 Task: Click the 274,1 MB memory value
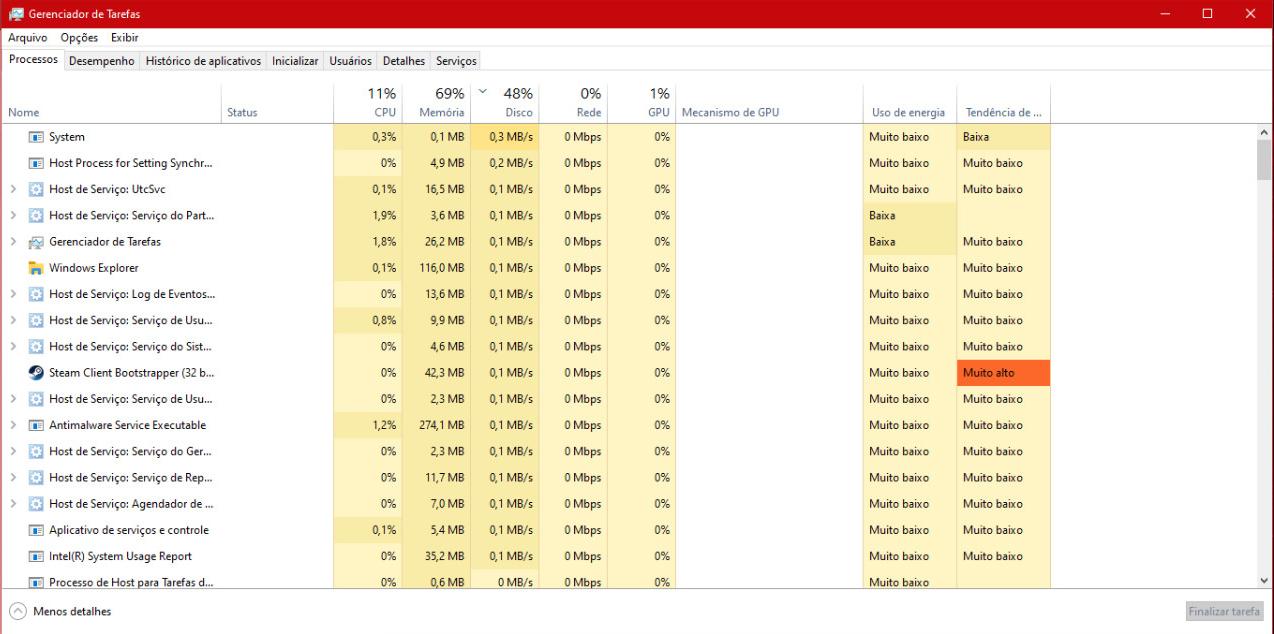[x=440, y=425]
